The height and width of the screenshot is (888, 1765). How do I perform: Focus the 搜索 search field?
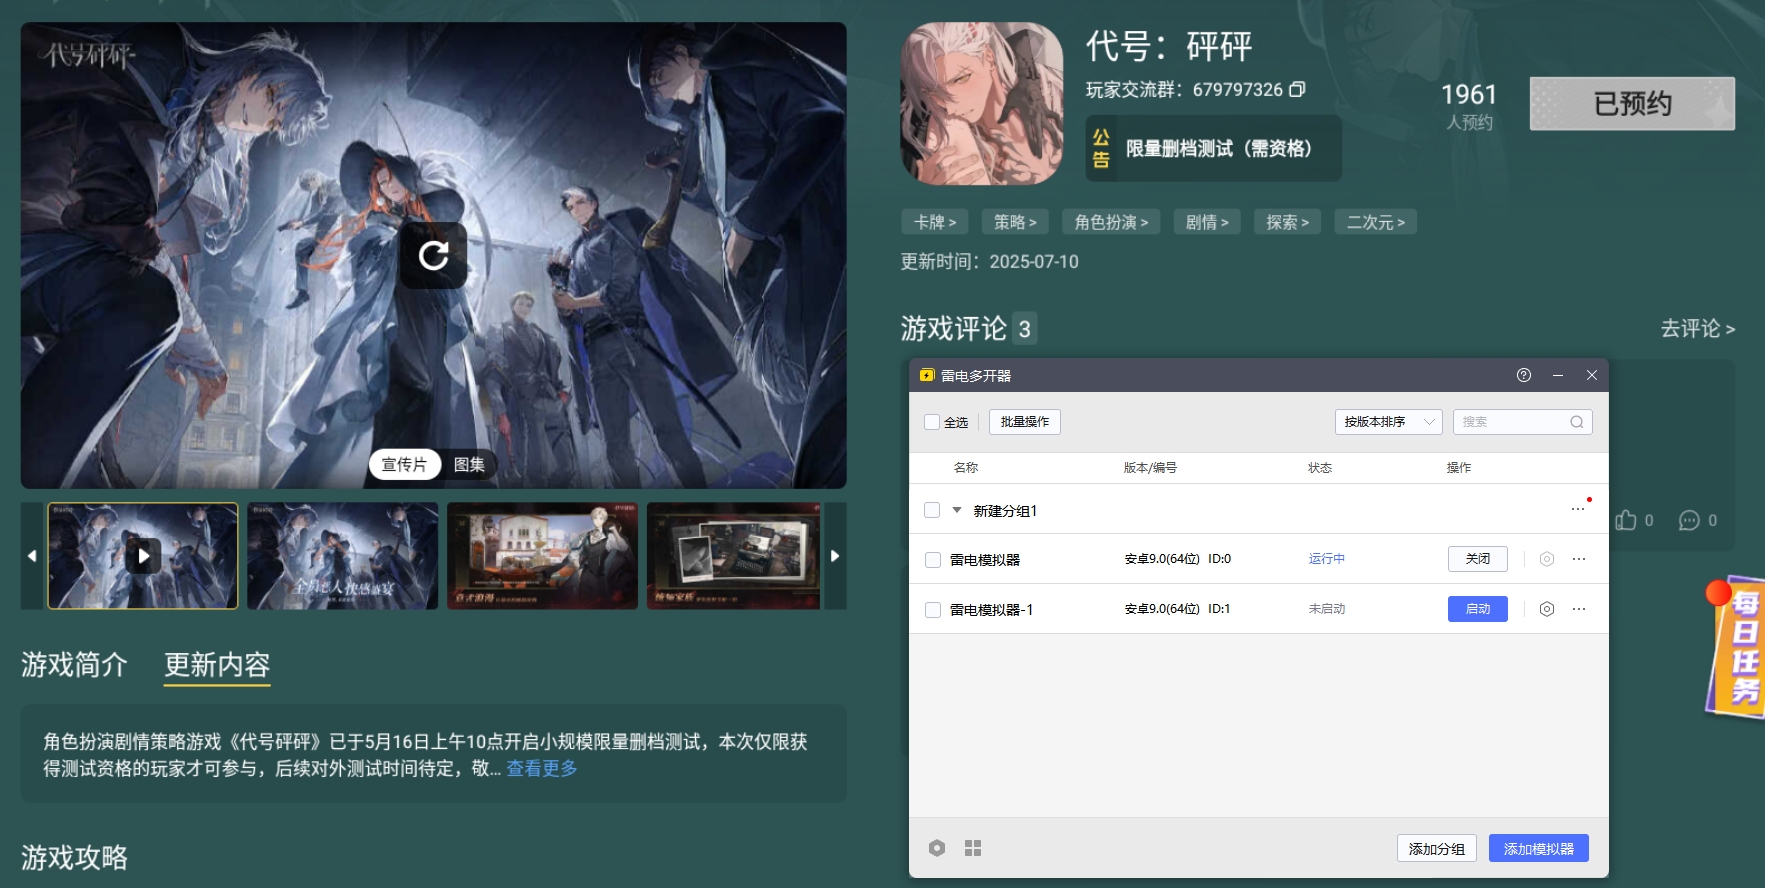point(1522,422)
